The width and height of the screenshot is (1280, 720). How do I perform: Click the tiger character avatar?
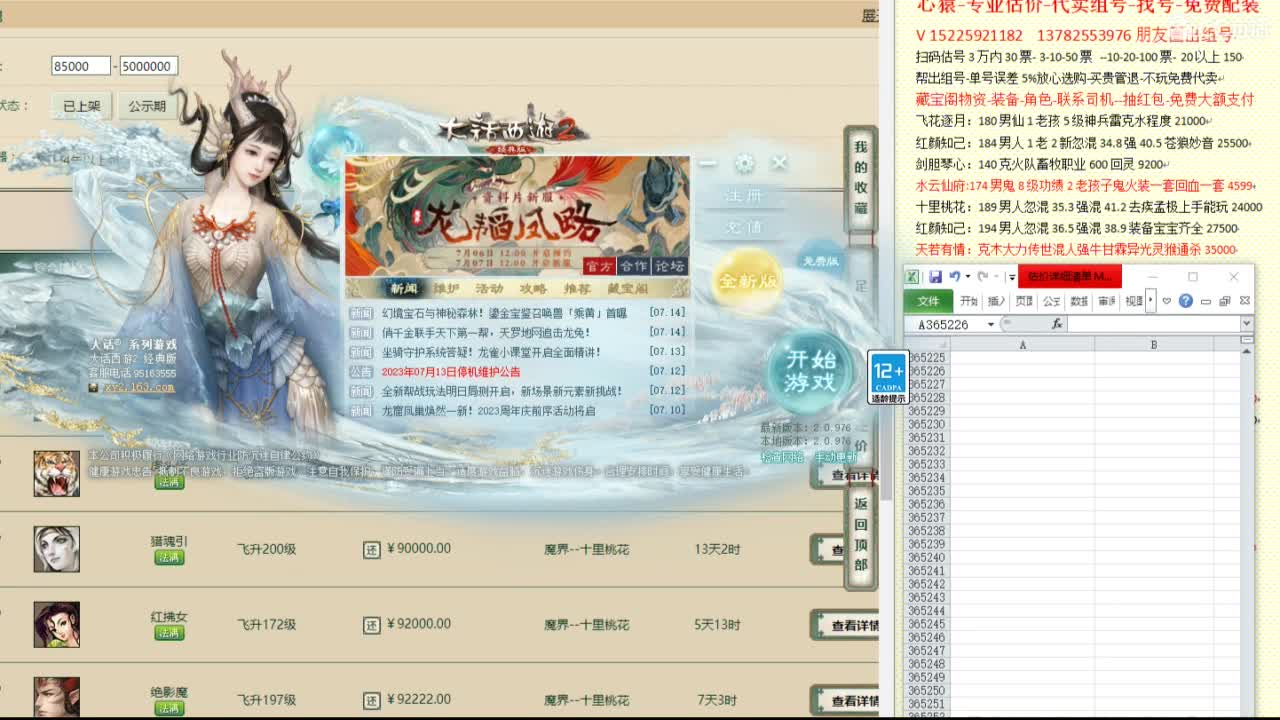(x=57, y=473)
